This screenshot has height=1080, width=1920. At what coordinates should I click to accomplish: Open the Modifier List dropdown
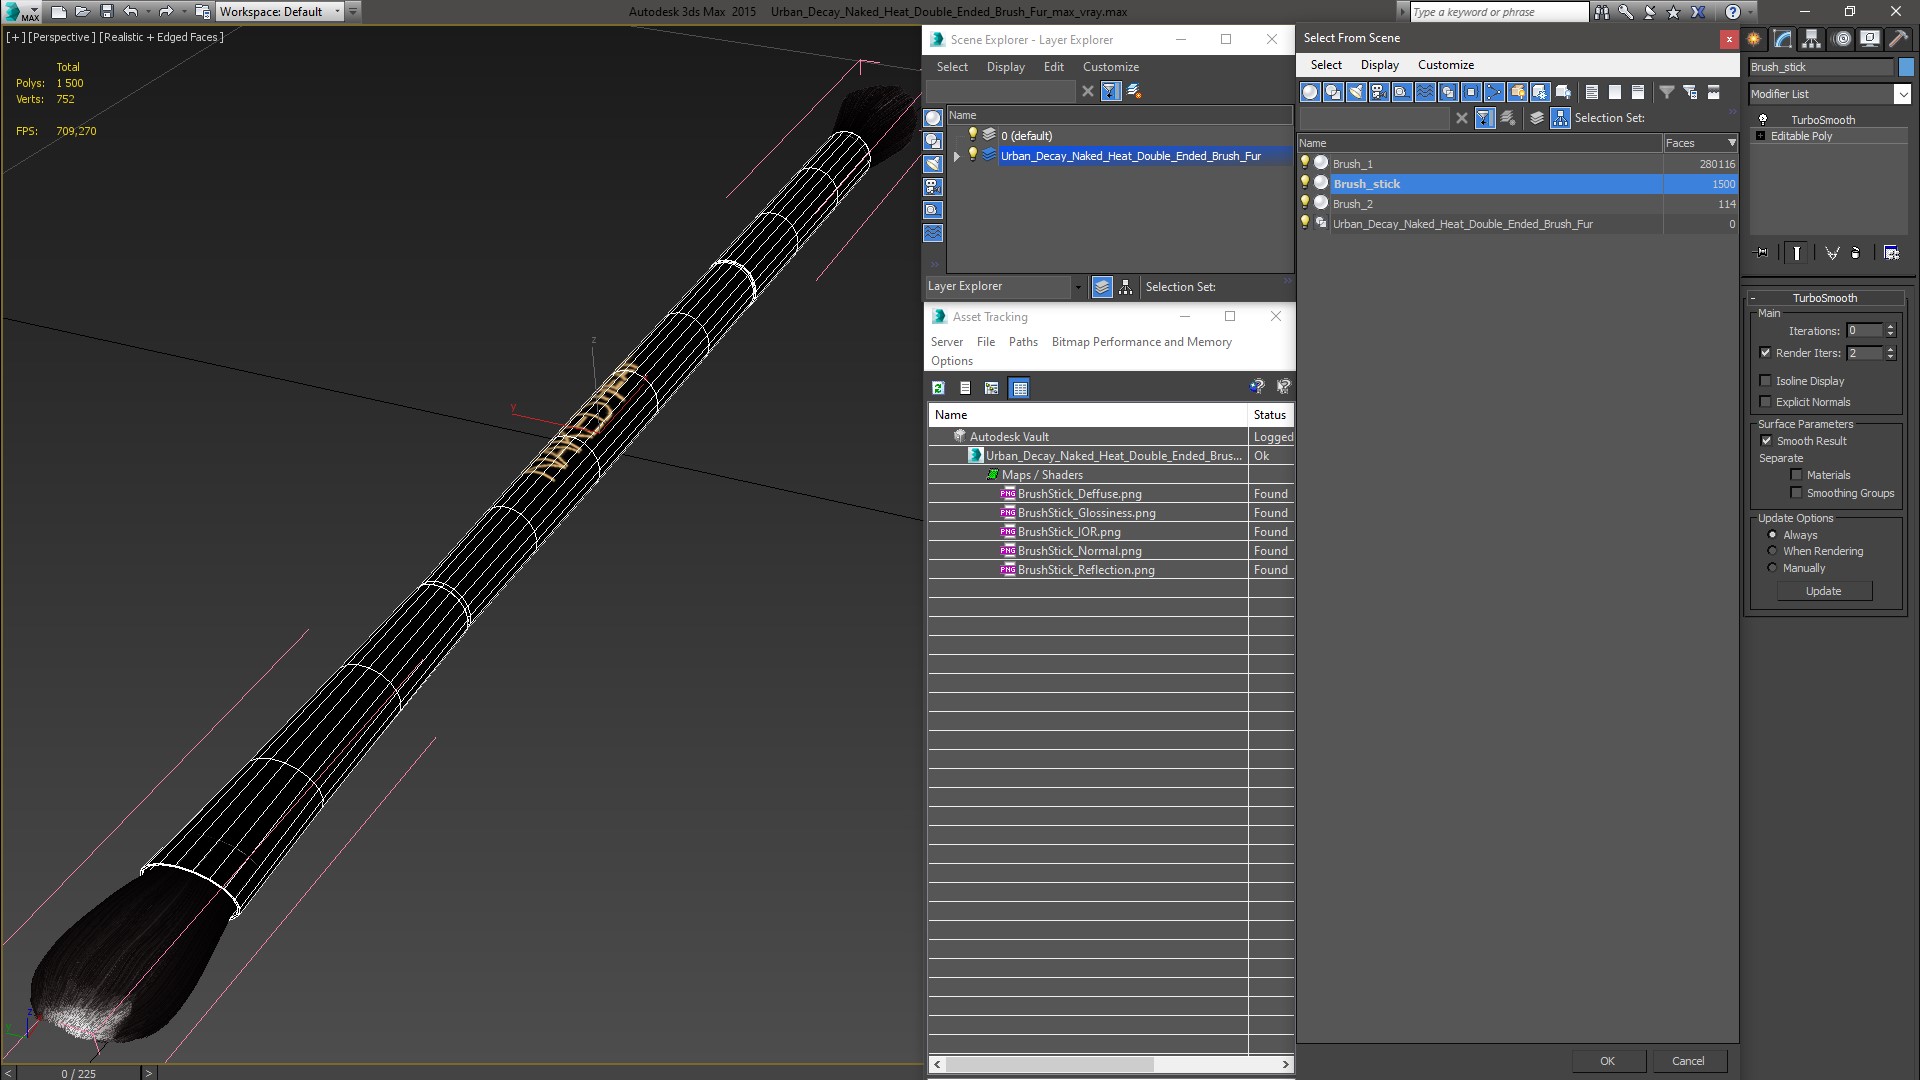click(1901, 94)
